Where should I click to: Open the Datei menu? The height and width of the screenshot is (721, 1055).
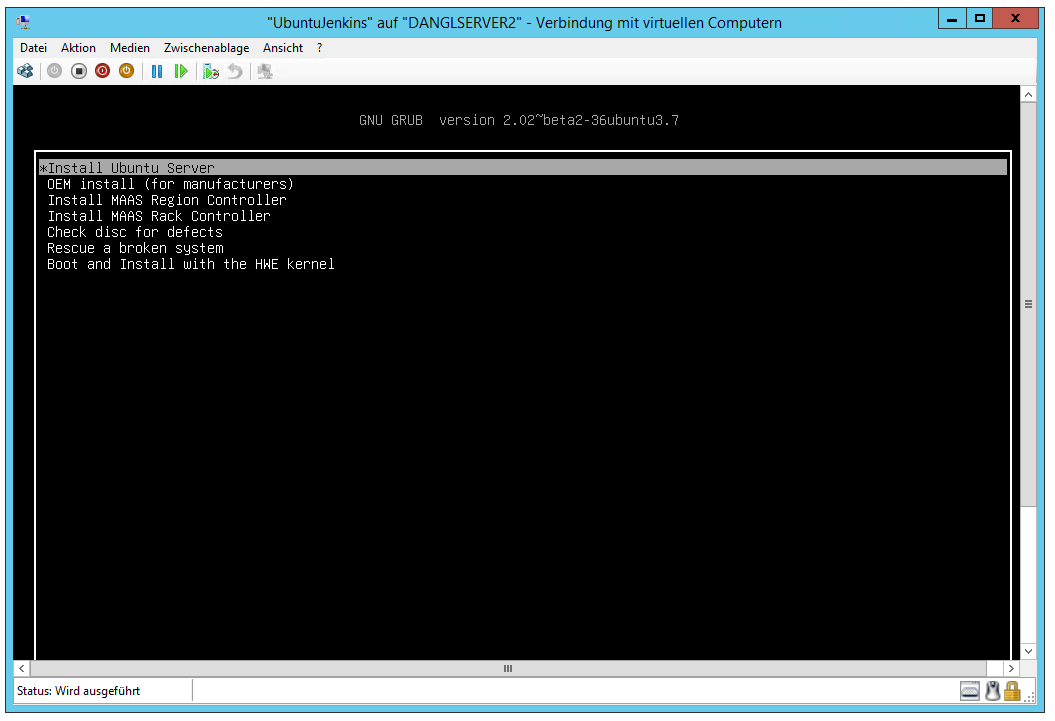click(34, 48)
